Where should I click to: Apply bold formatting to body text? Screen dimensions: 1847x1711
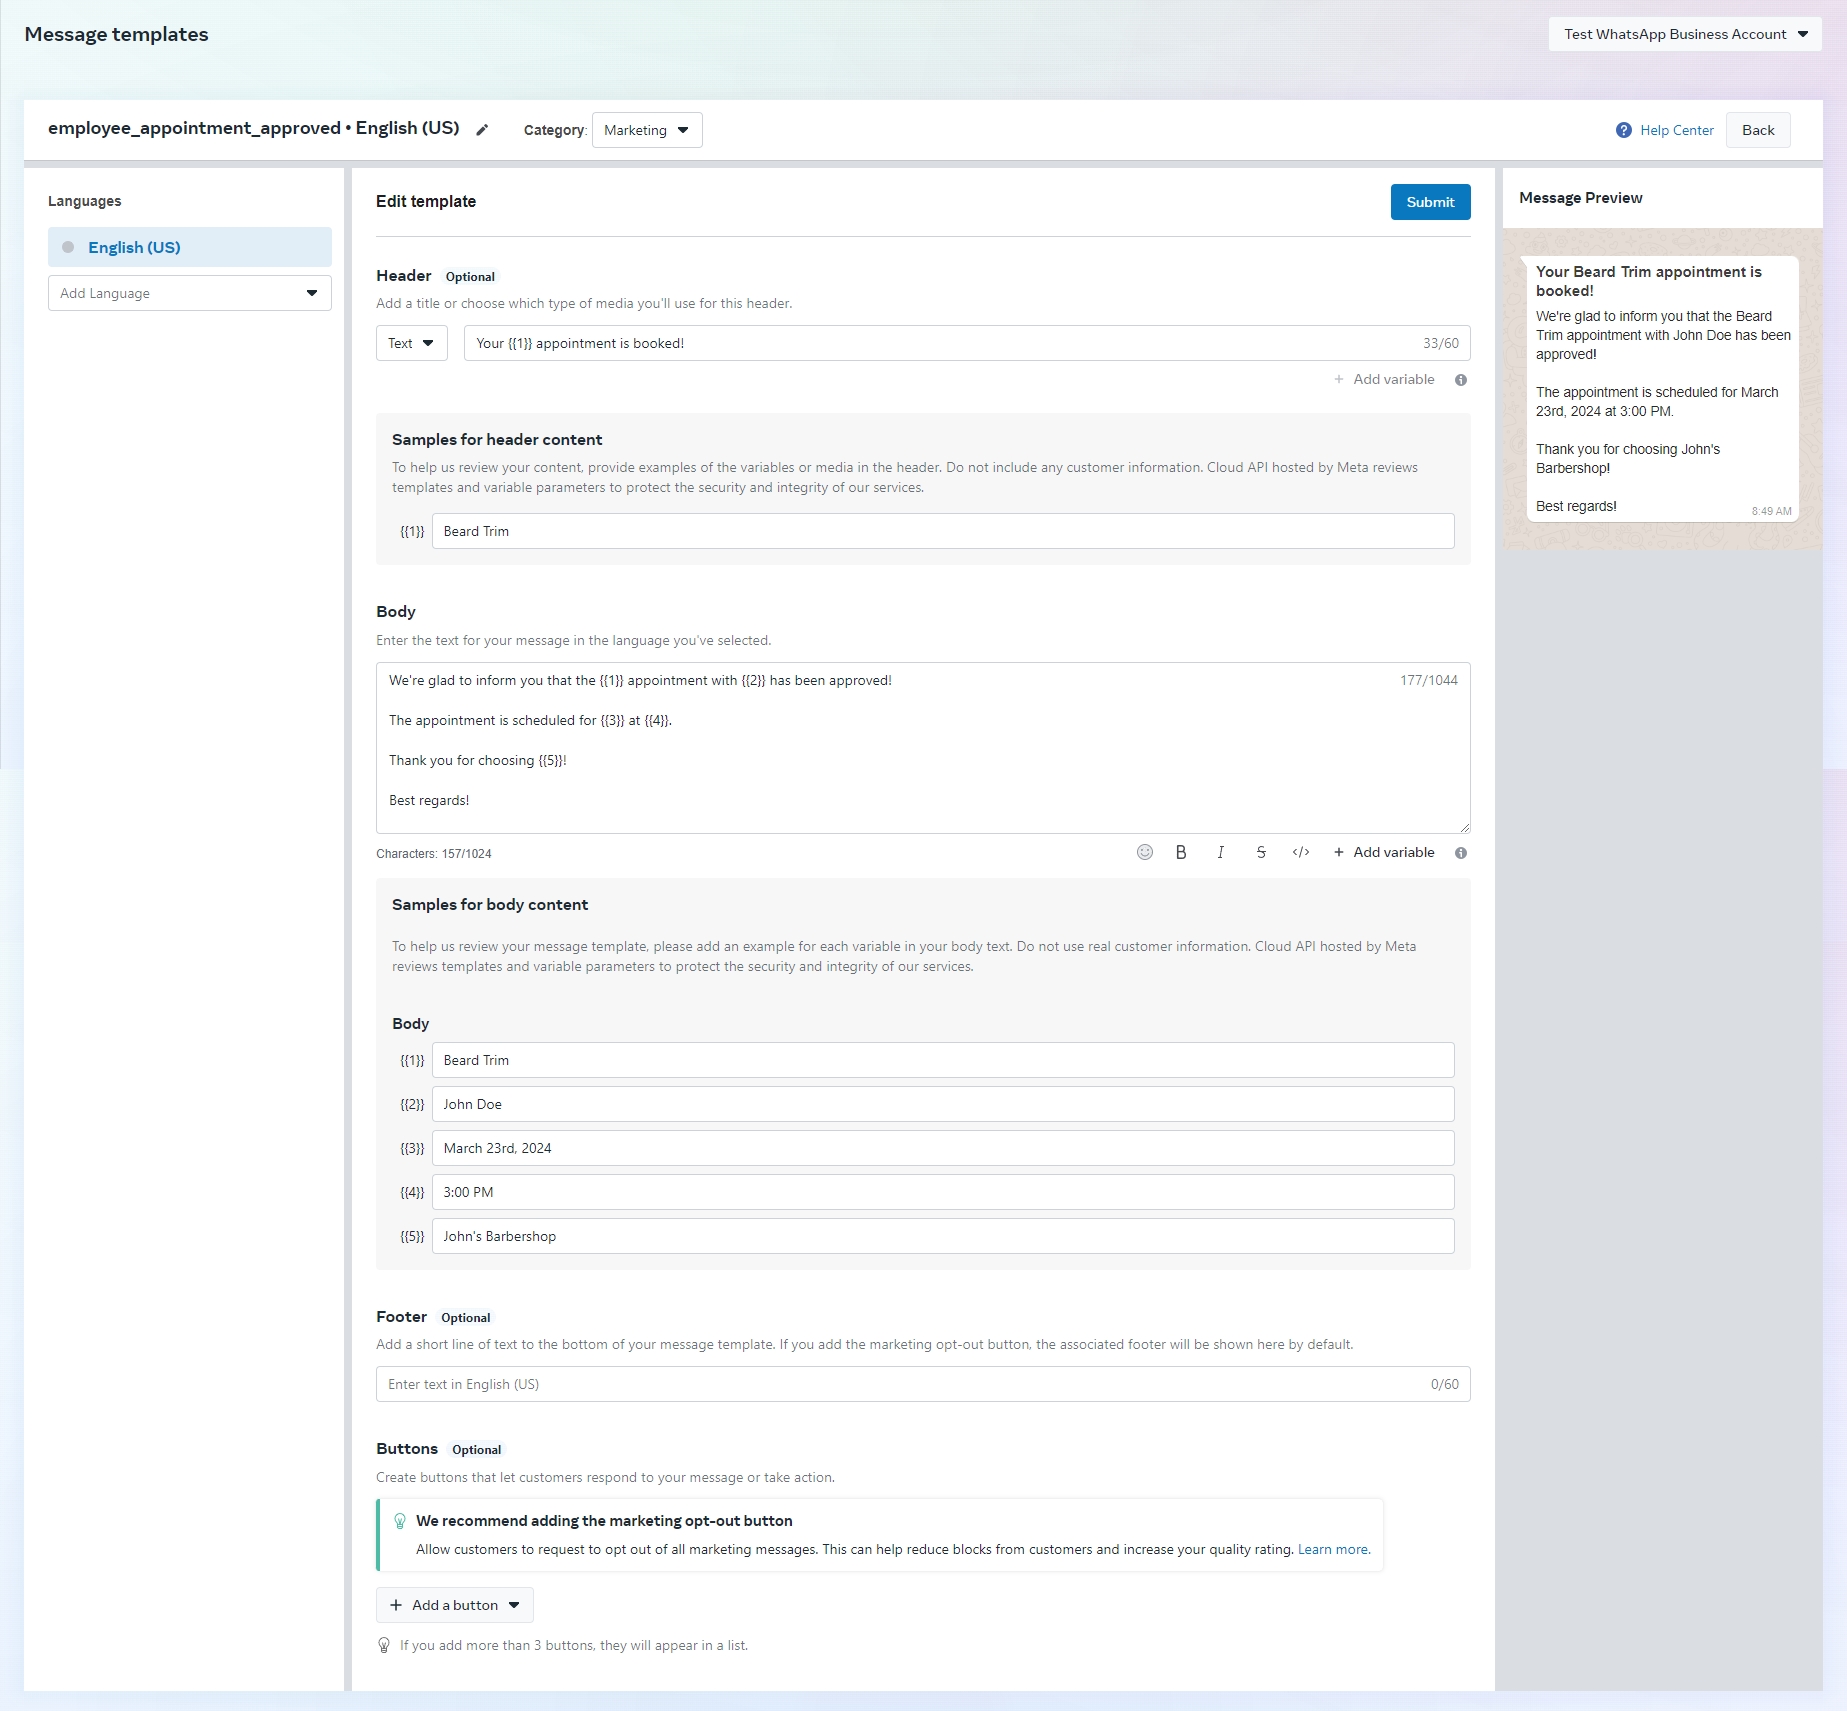(1181, 852)
